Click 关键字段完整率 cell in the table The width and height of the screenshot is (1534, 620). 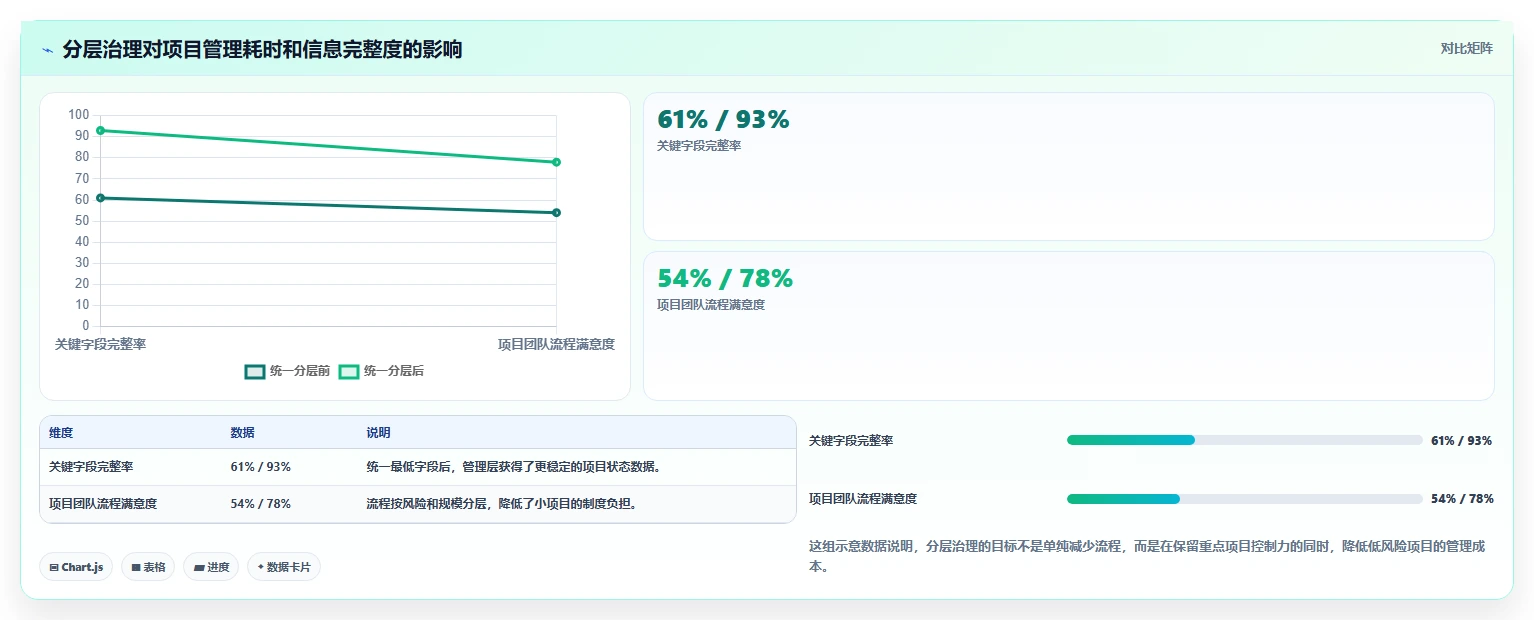click(91, 467)
